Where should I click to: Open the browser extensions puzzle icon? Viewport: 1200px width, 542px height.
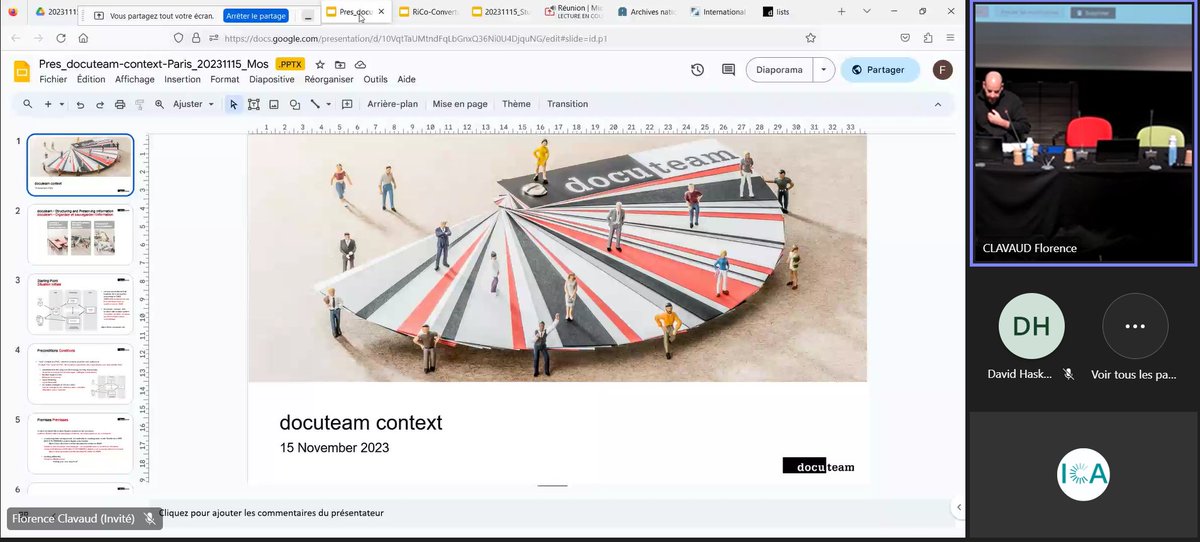pos(929,38)
